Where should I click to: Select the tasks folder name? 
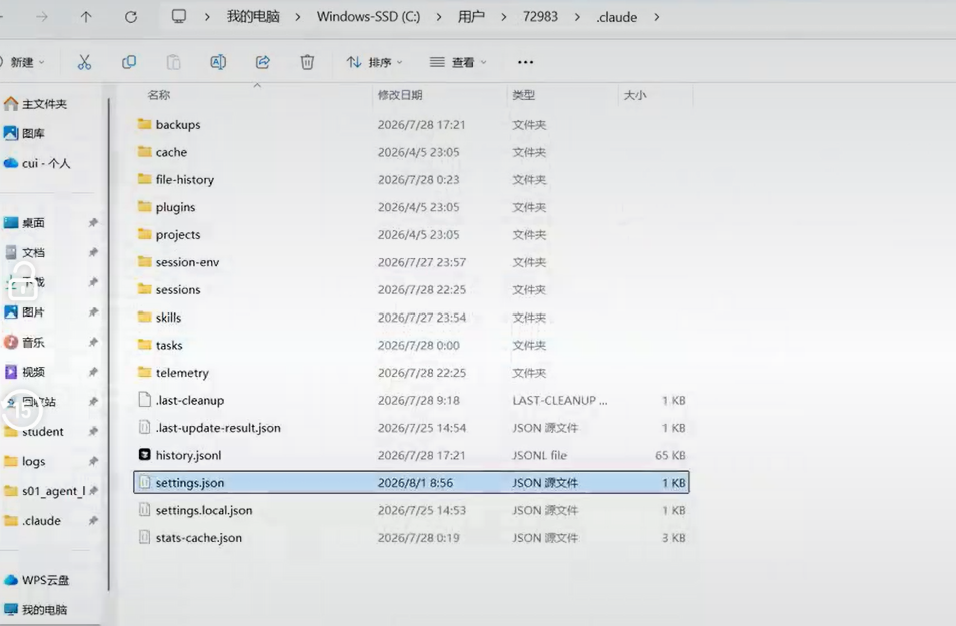pos(169,345)
